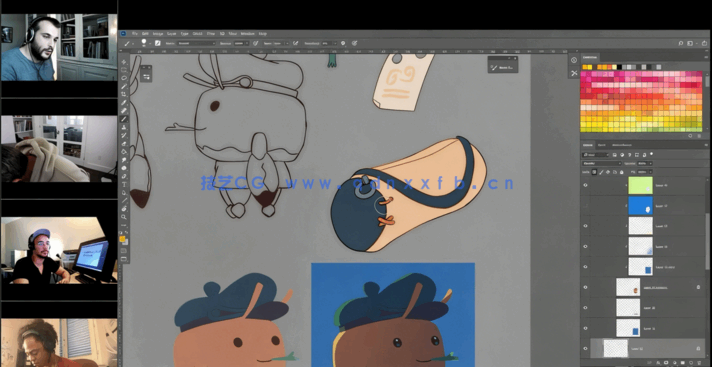
Task: Hide the locked group with orange character thumbnail
Action: point(585,287)
